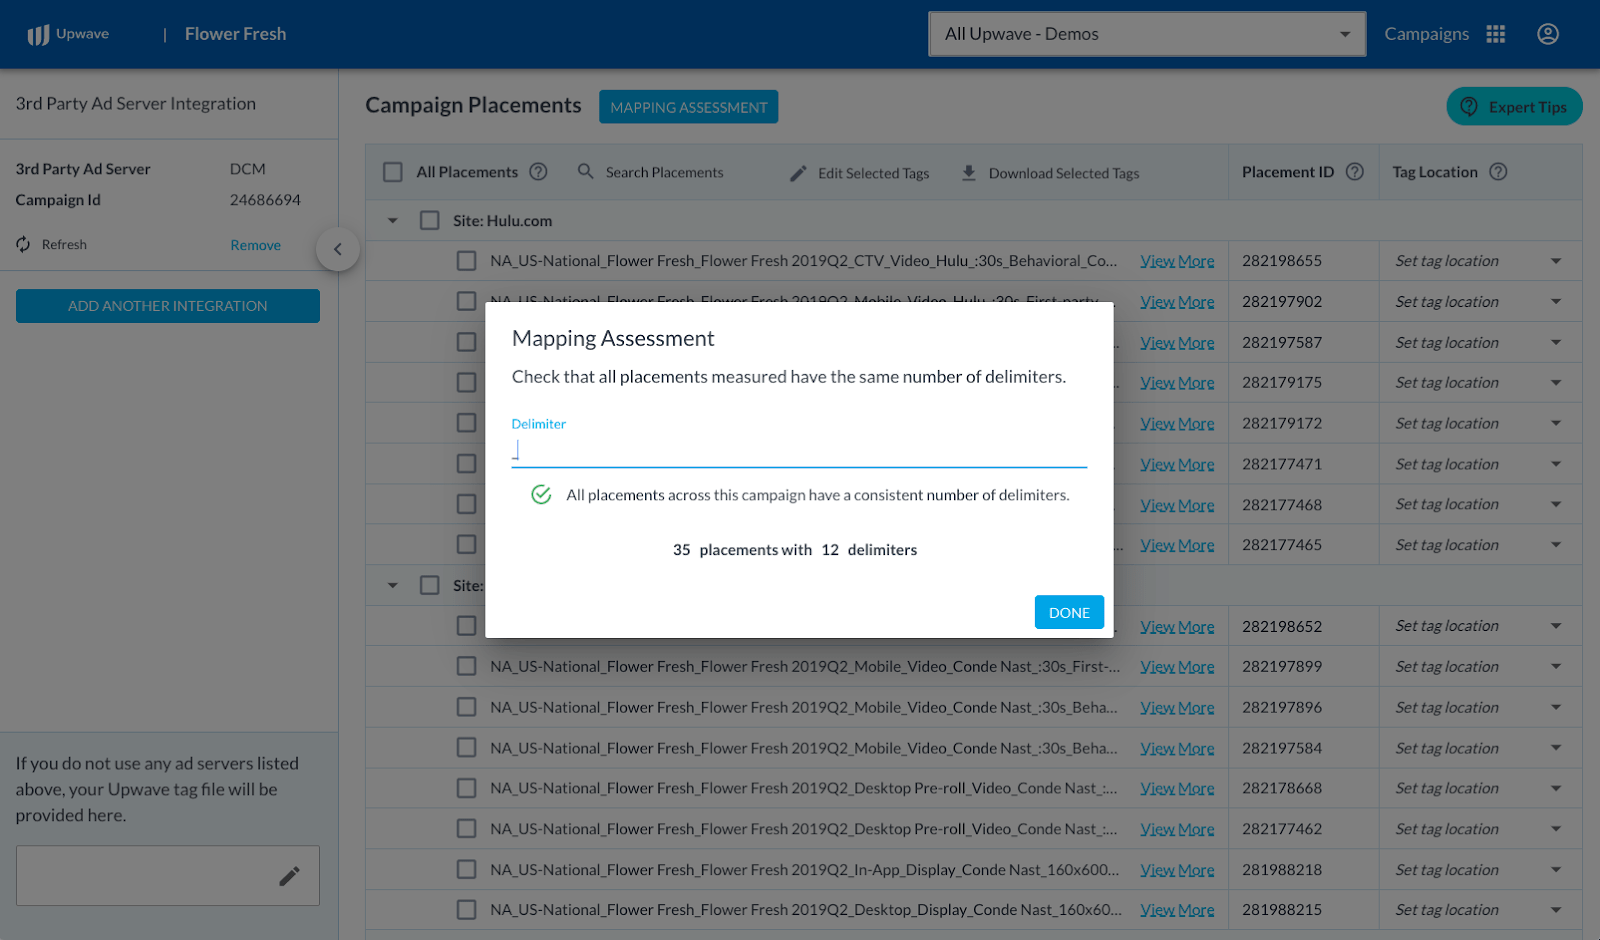The image size is (1600, 940).
Task: Click Placement ID 282179172 cell
Action: tap(1282, 423)
